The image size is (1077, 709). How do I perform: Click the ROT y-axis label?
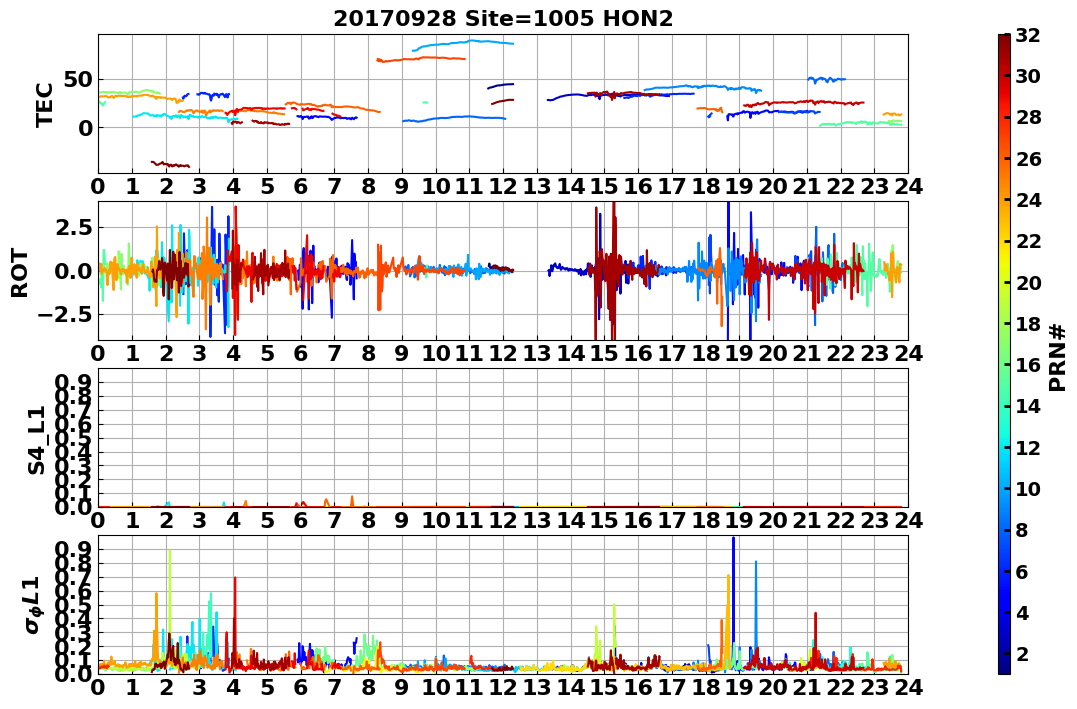click(20, 273)
